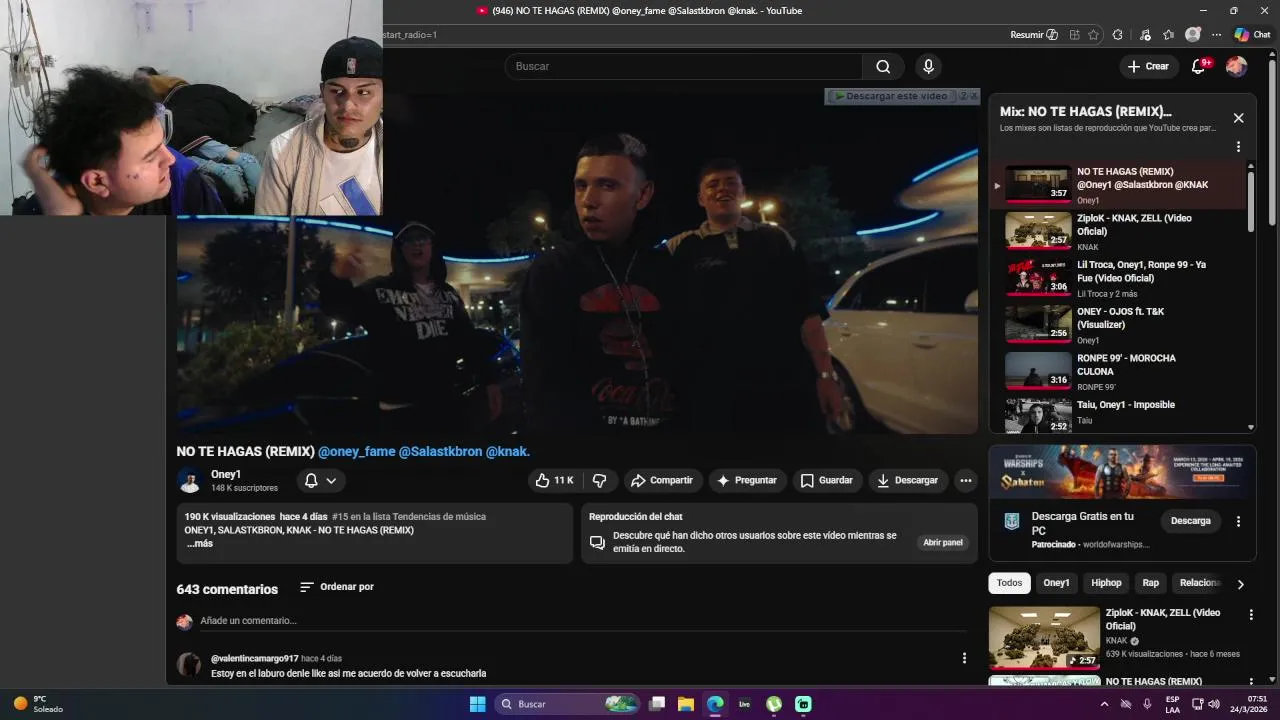Add page to favorites with the star icon
This screenshot has height=720, width=1280.
1094,35
